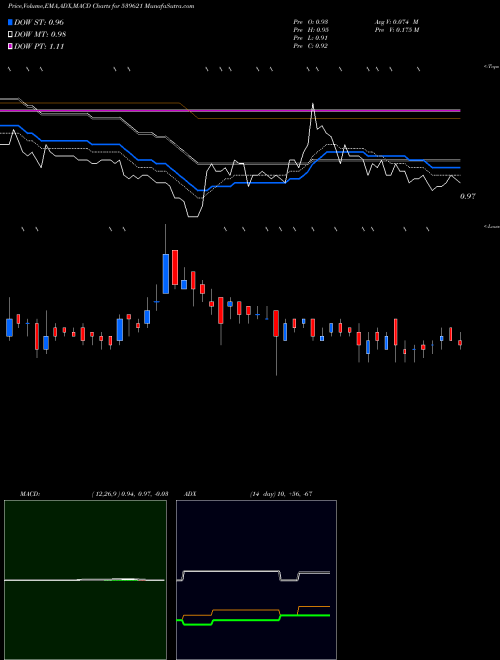500x660 pixels.
Task: Click the blue DOW ST legend swatch
Action: point(10,22)
